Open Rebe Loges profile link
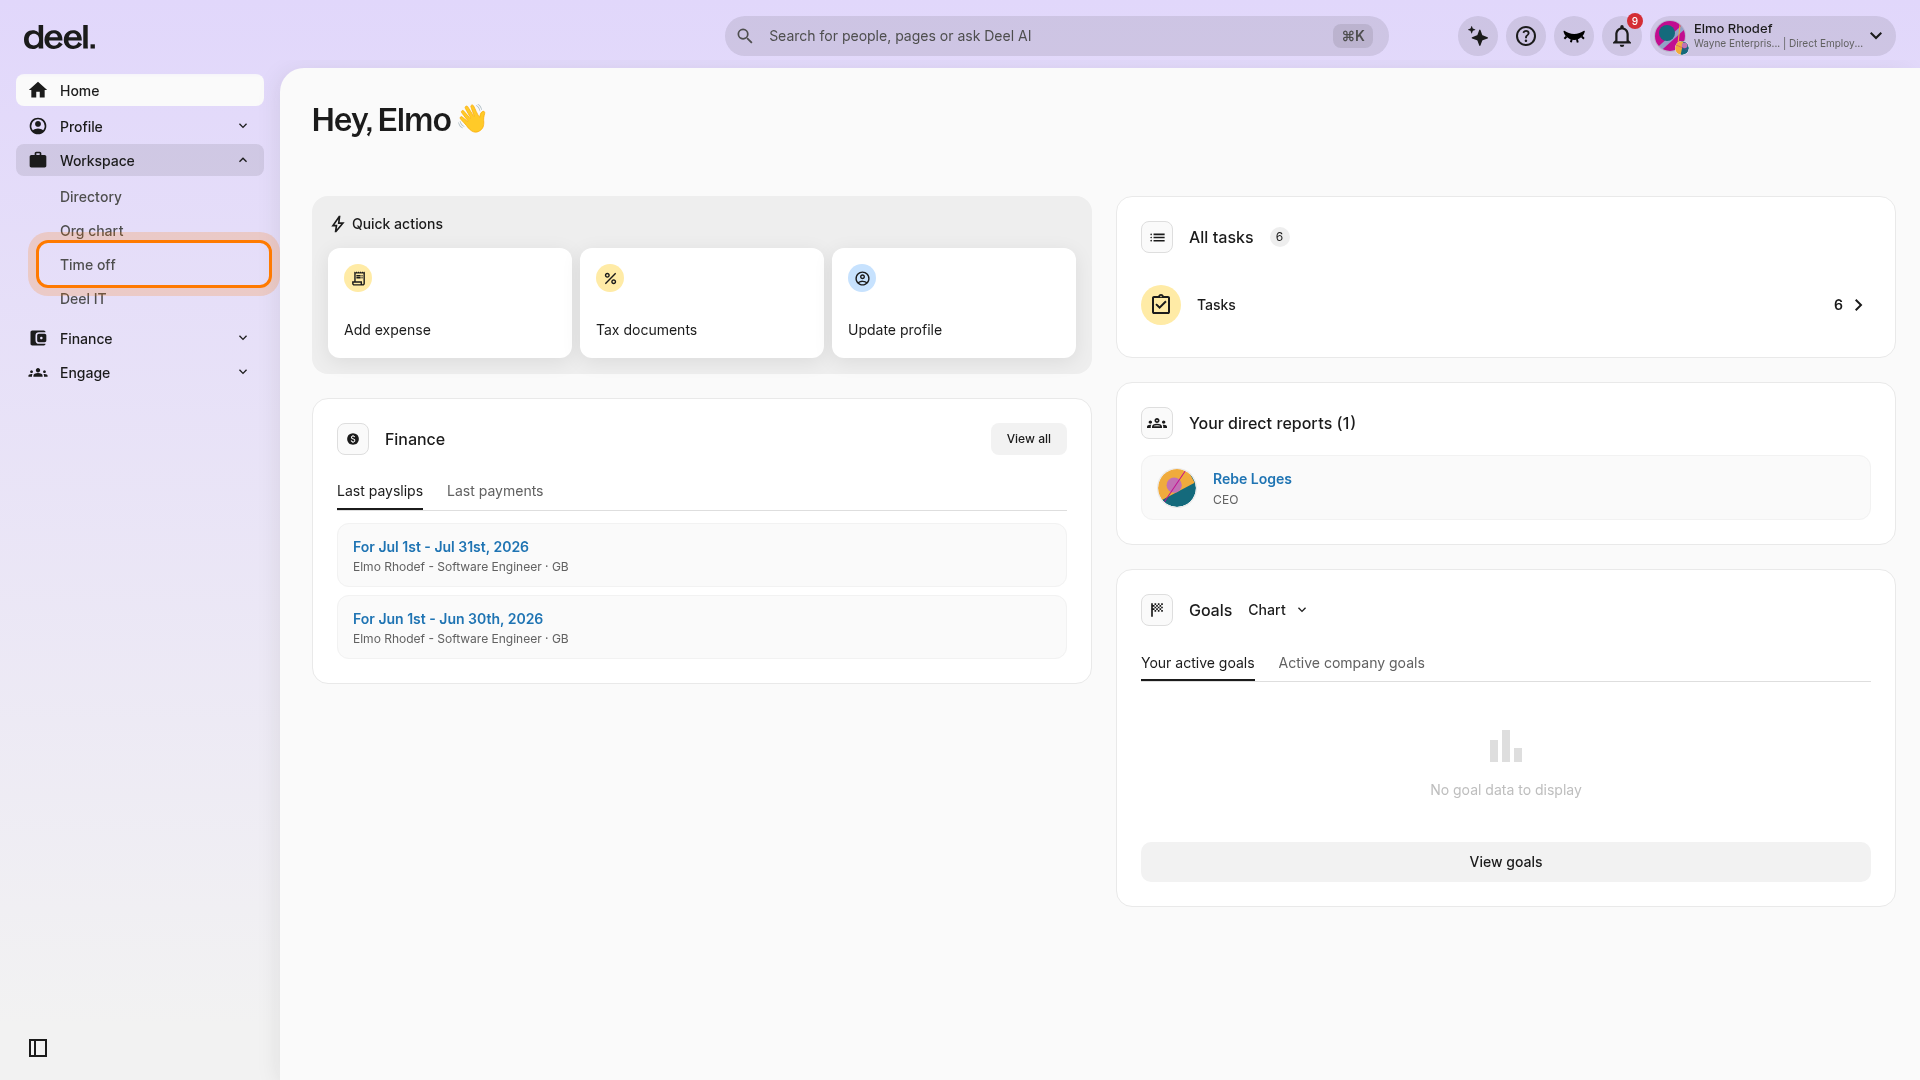The image size is (1920, 1080). click(x=1252, y=479)
